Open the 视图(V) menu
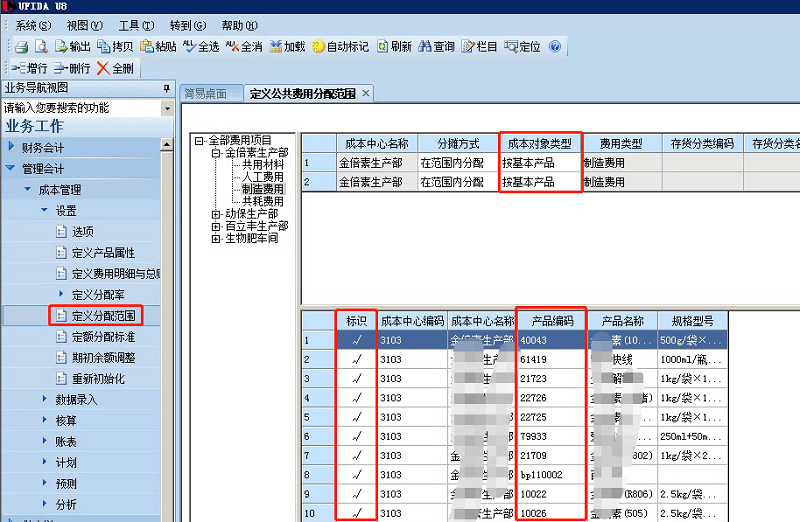The width and height of the screenshot is (800, 522). 85,26
